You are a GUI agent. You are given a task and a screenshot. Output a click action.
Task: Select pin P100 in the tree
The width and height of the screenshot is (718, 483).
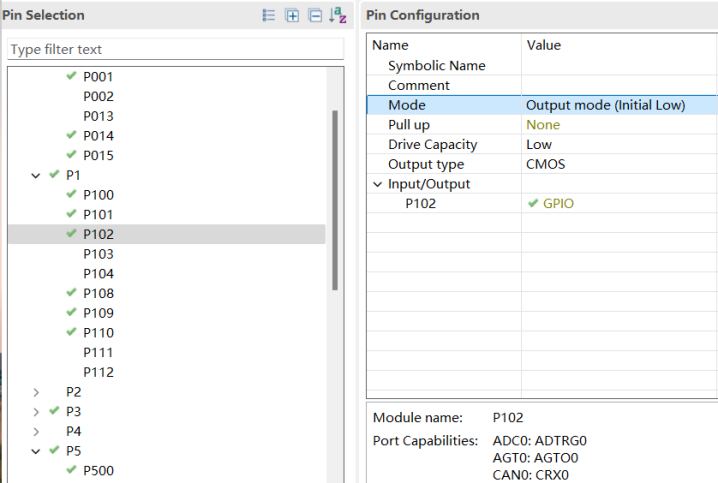click(x=98, y=195)
